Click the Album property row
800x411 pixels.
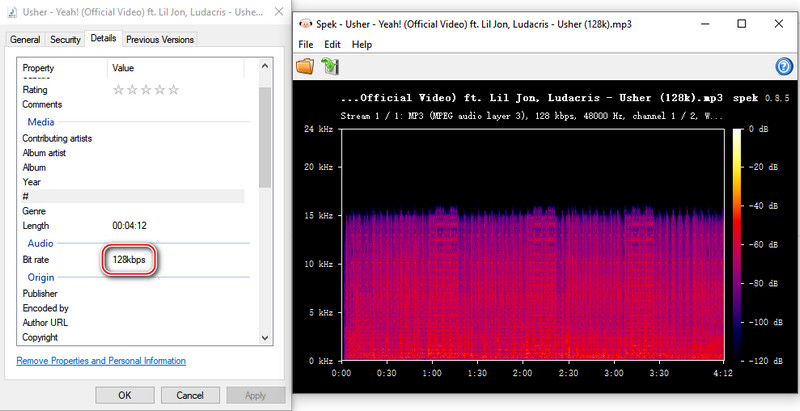pos(132,167)
